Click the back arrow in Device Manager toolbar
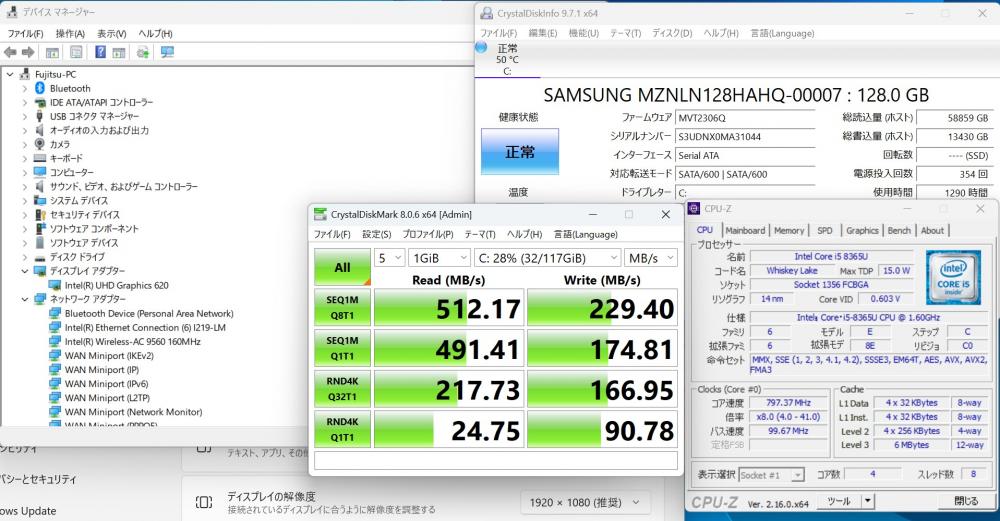The height and width of the screenshot is (521, 1000). point(10,52)
